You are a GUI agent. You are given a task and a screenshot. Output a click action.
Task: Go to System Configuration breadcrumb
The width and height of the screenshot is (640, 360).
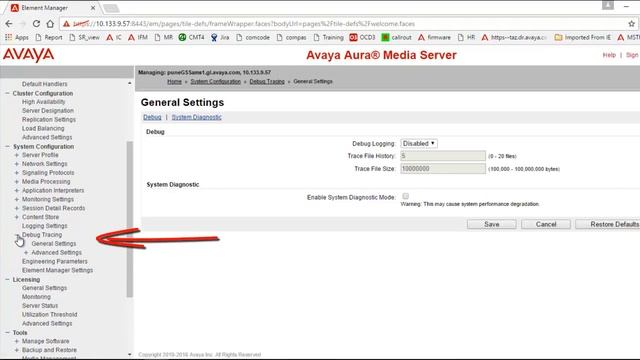point(216,82)
